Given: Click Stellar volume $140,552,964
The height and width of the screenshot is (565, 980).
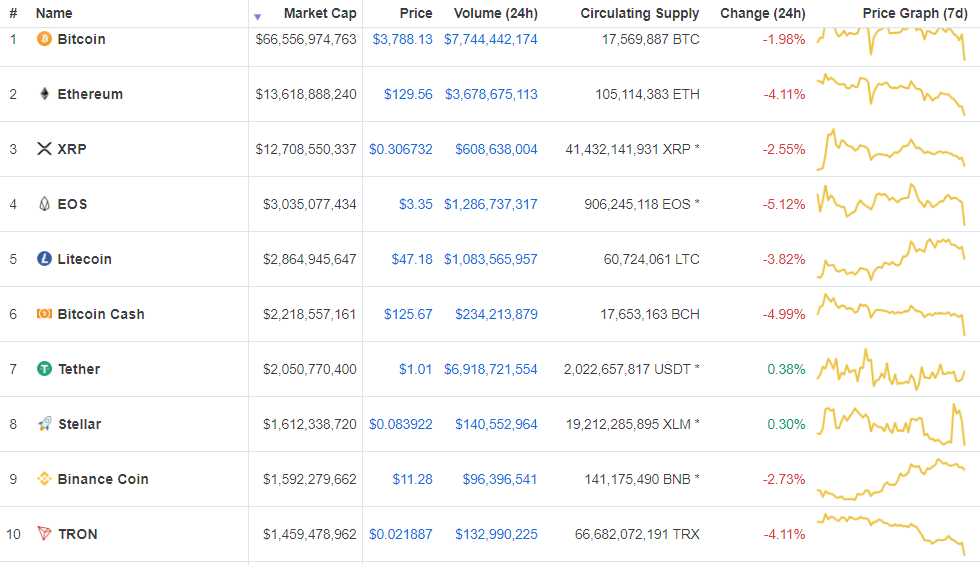Looking at the screenshot, I should pos(496,424).
